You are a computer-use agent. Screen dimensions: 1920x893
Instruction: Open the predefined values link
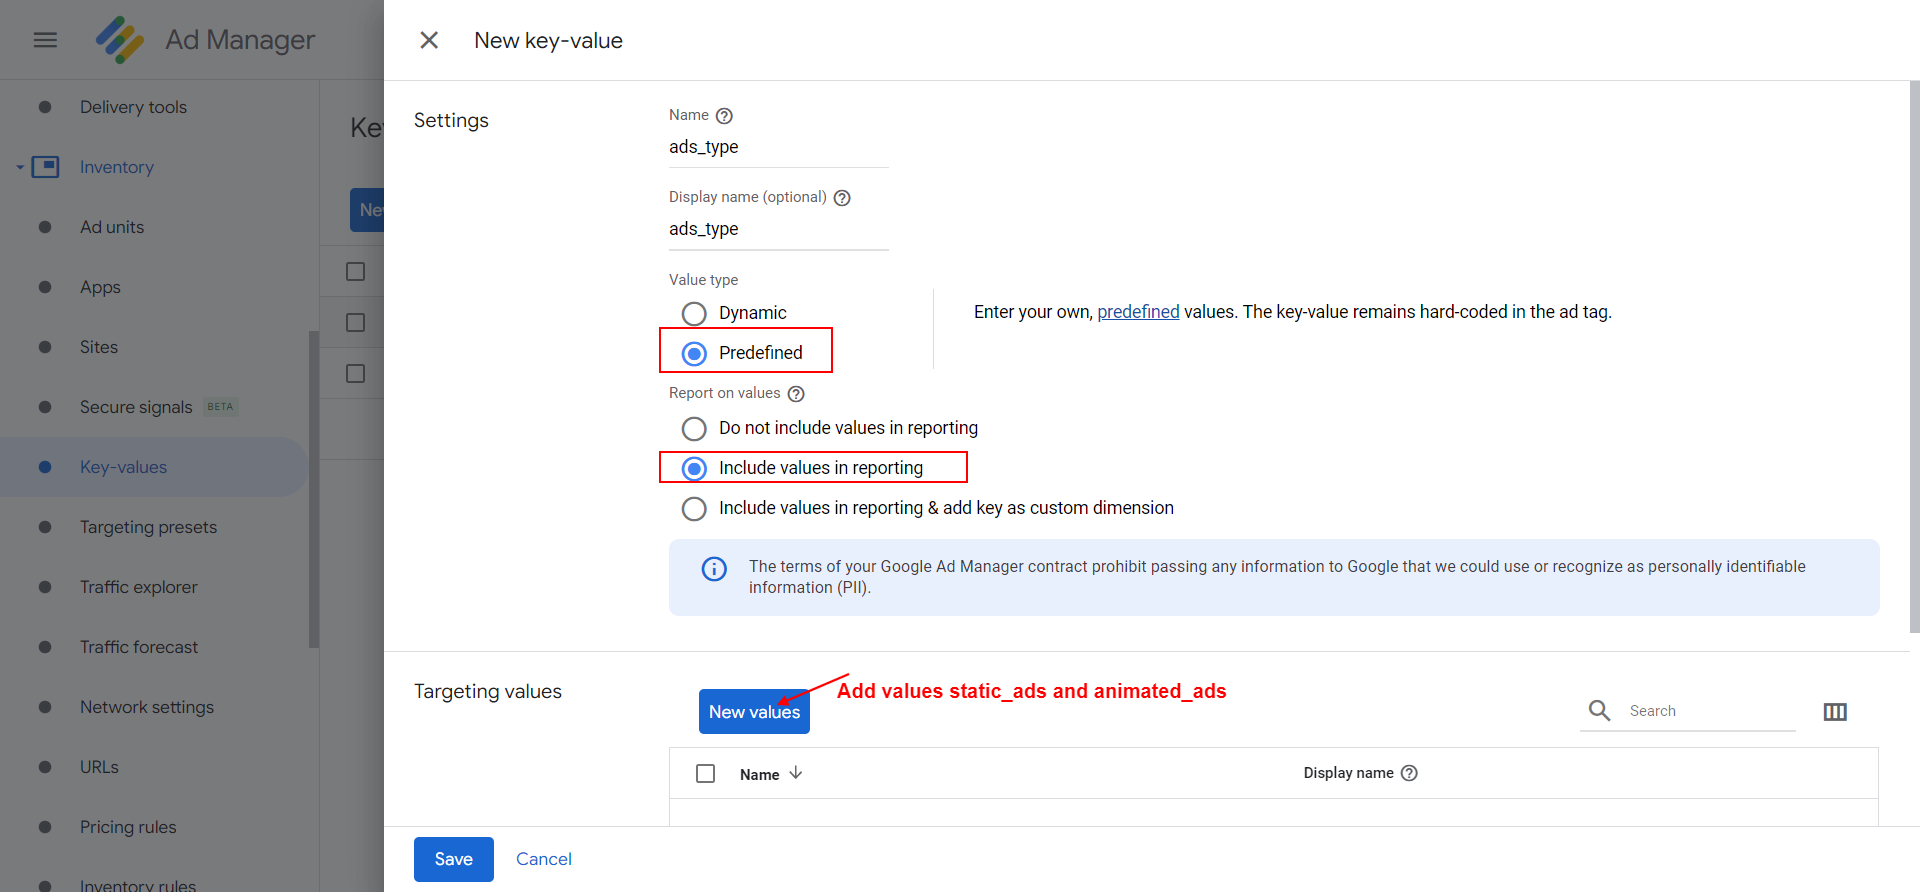tap(1138, 312)
